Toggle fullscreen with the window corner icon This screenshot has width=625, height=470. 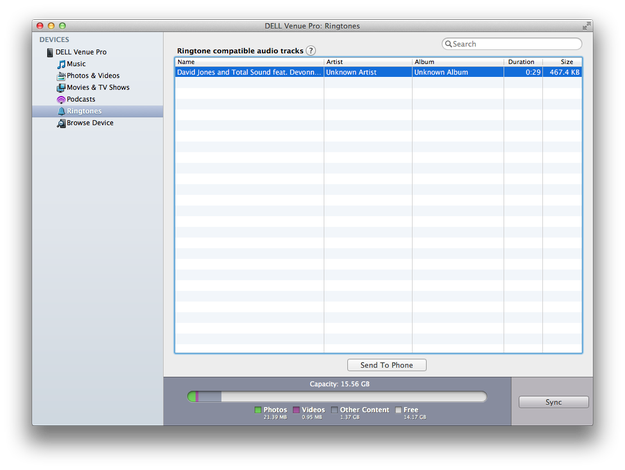point(586,26)
